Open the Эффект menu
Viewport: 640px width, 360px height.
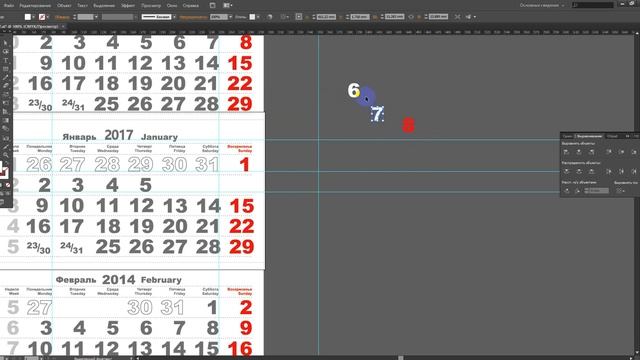128,6
